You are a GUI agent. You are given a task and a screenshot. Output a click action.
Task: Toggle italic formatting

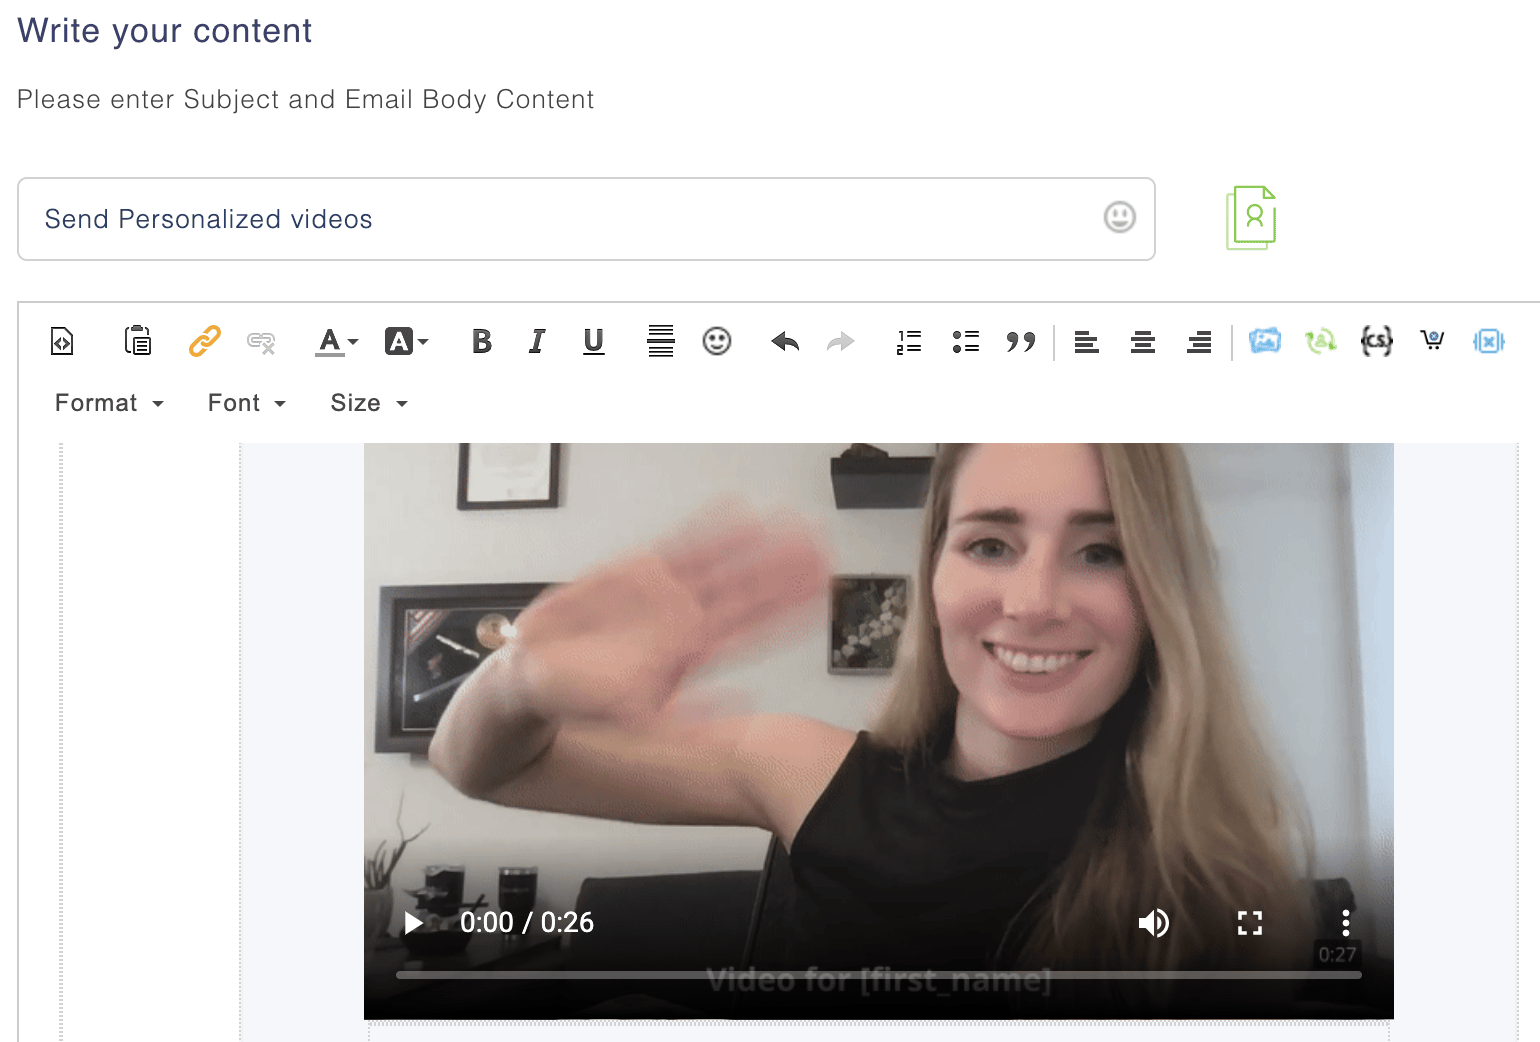click(x=537, y=342)
